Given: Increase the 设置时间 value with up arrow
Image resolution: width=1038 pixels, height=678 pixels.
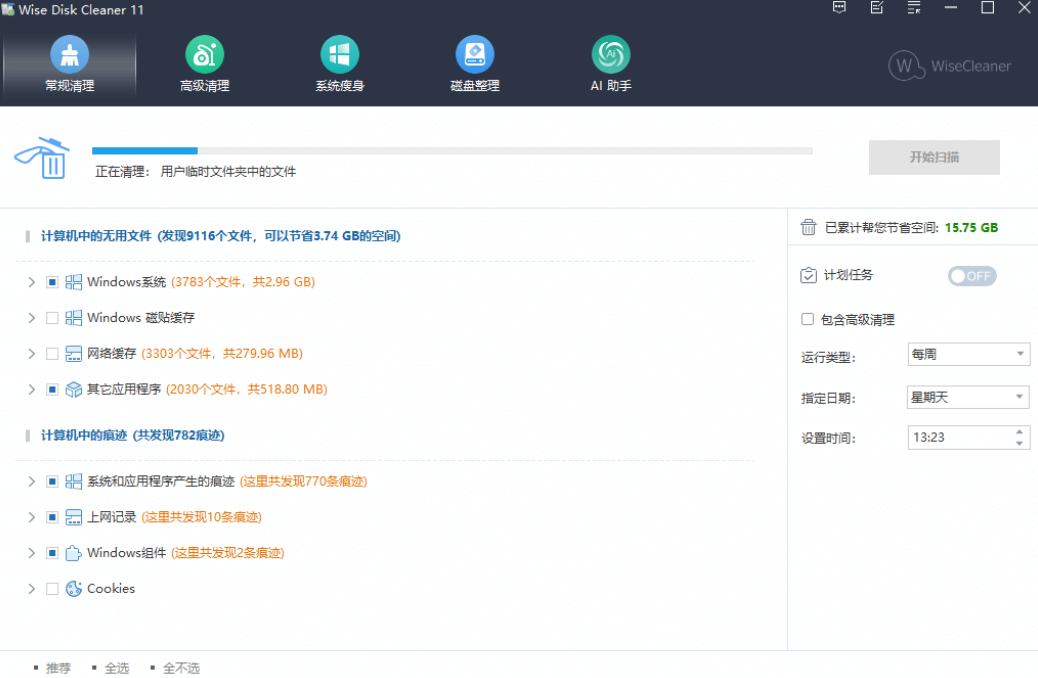Looking at the screenshot, I should coord(1019,432).
